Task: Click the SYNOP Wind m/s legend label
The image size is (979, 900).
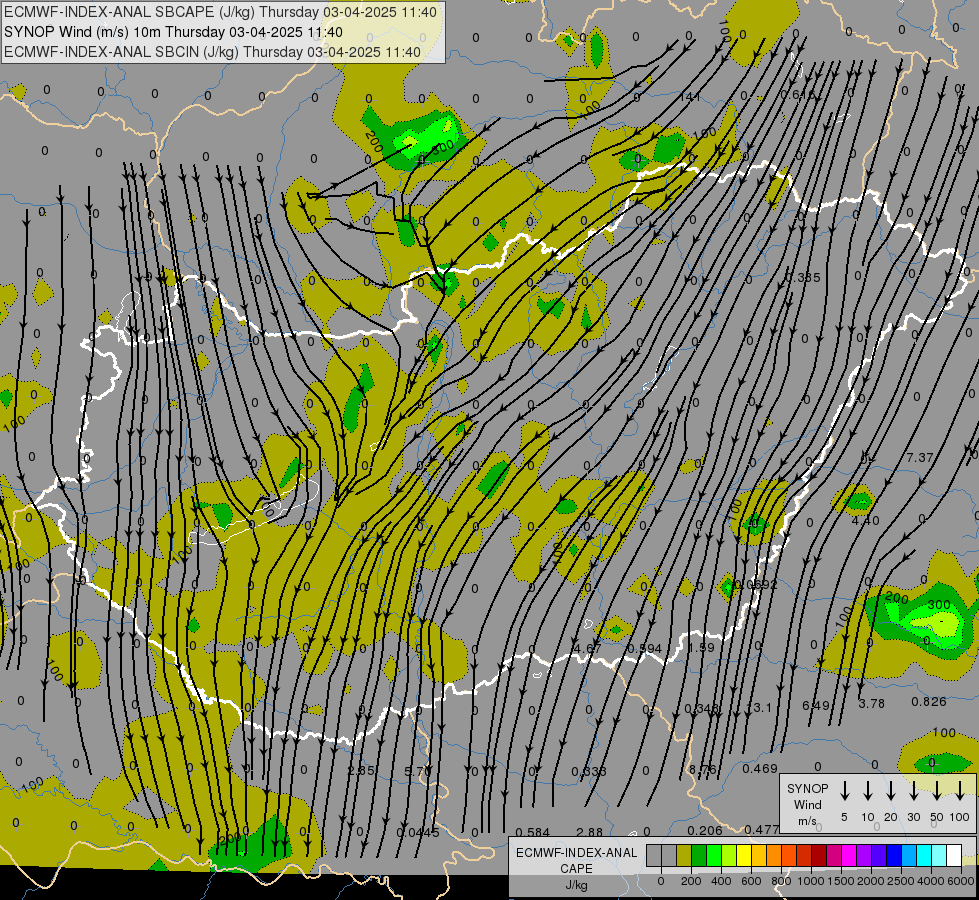Action: 807,804
